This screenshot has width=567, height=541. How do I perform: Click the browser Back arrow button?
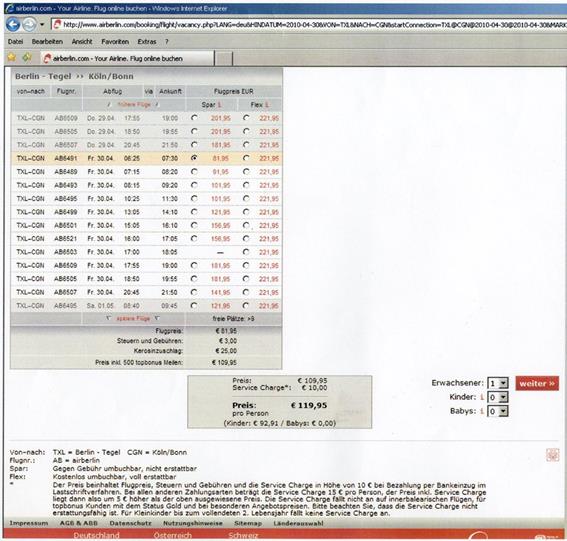click(x=13, y=25)
